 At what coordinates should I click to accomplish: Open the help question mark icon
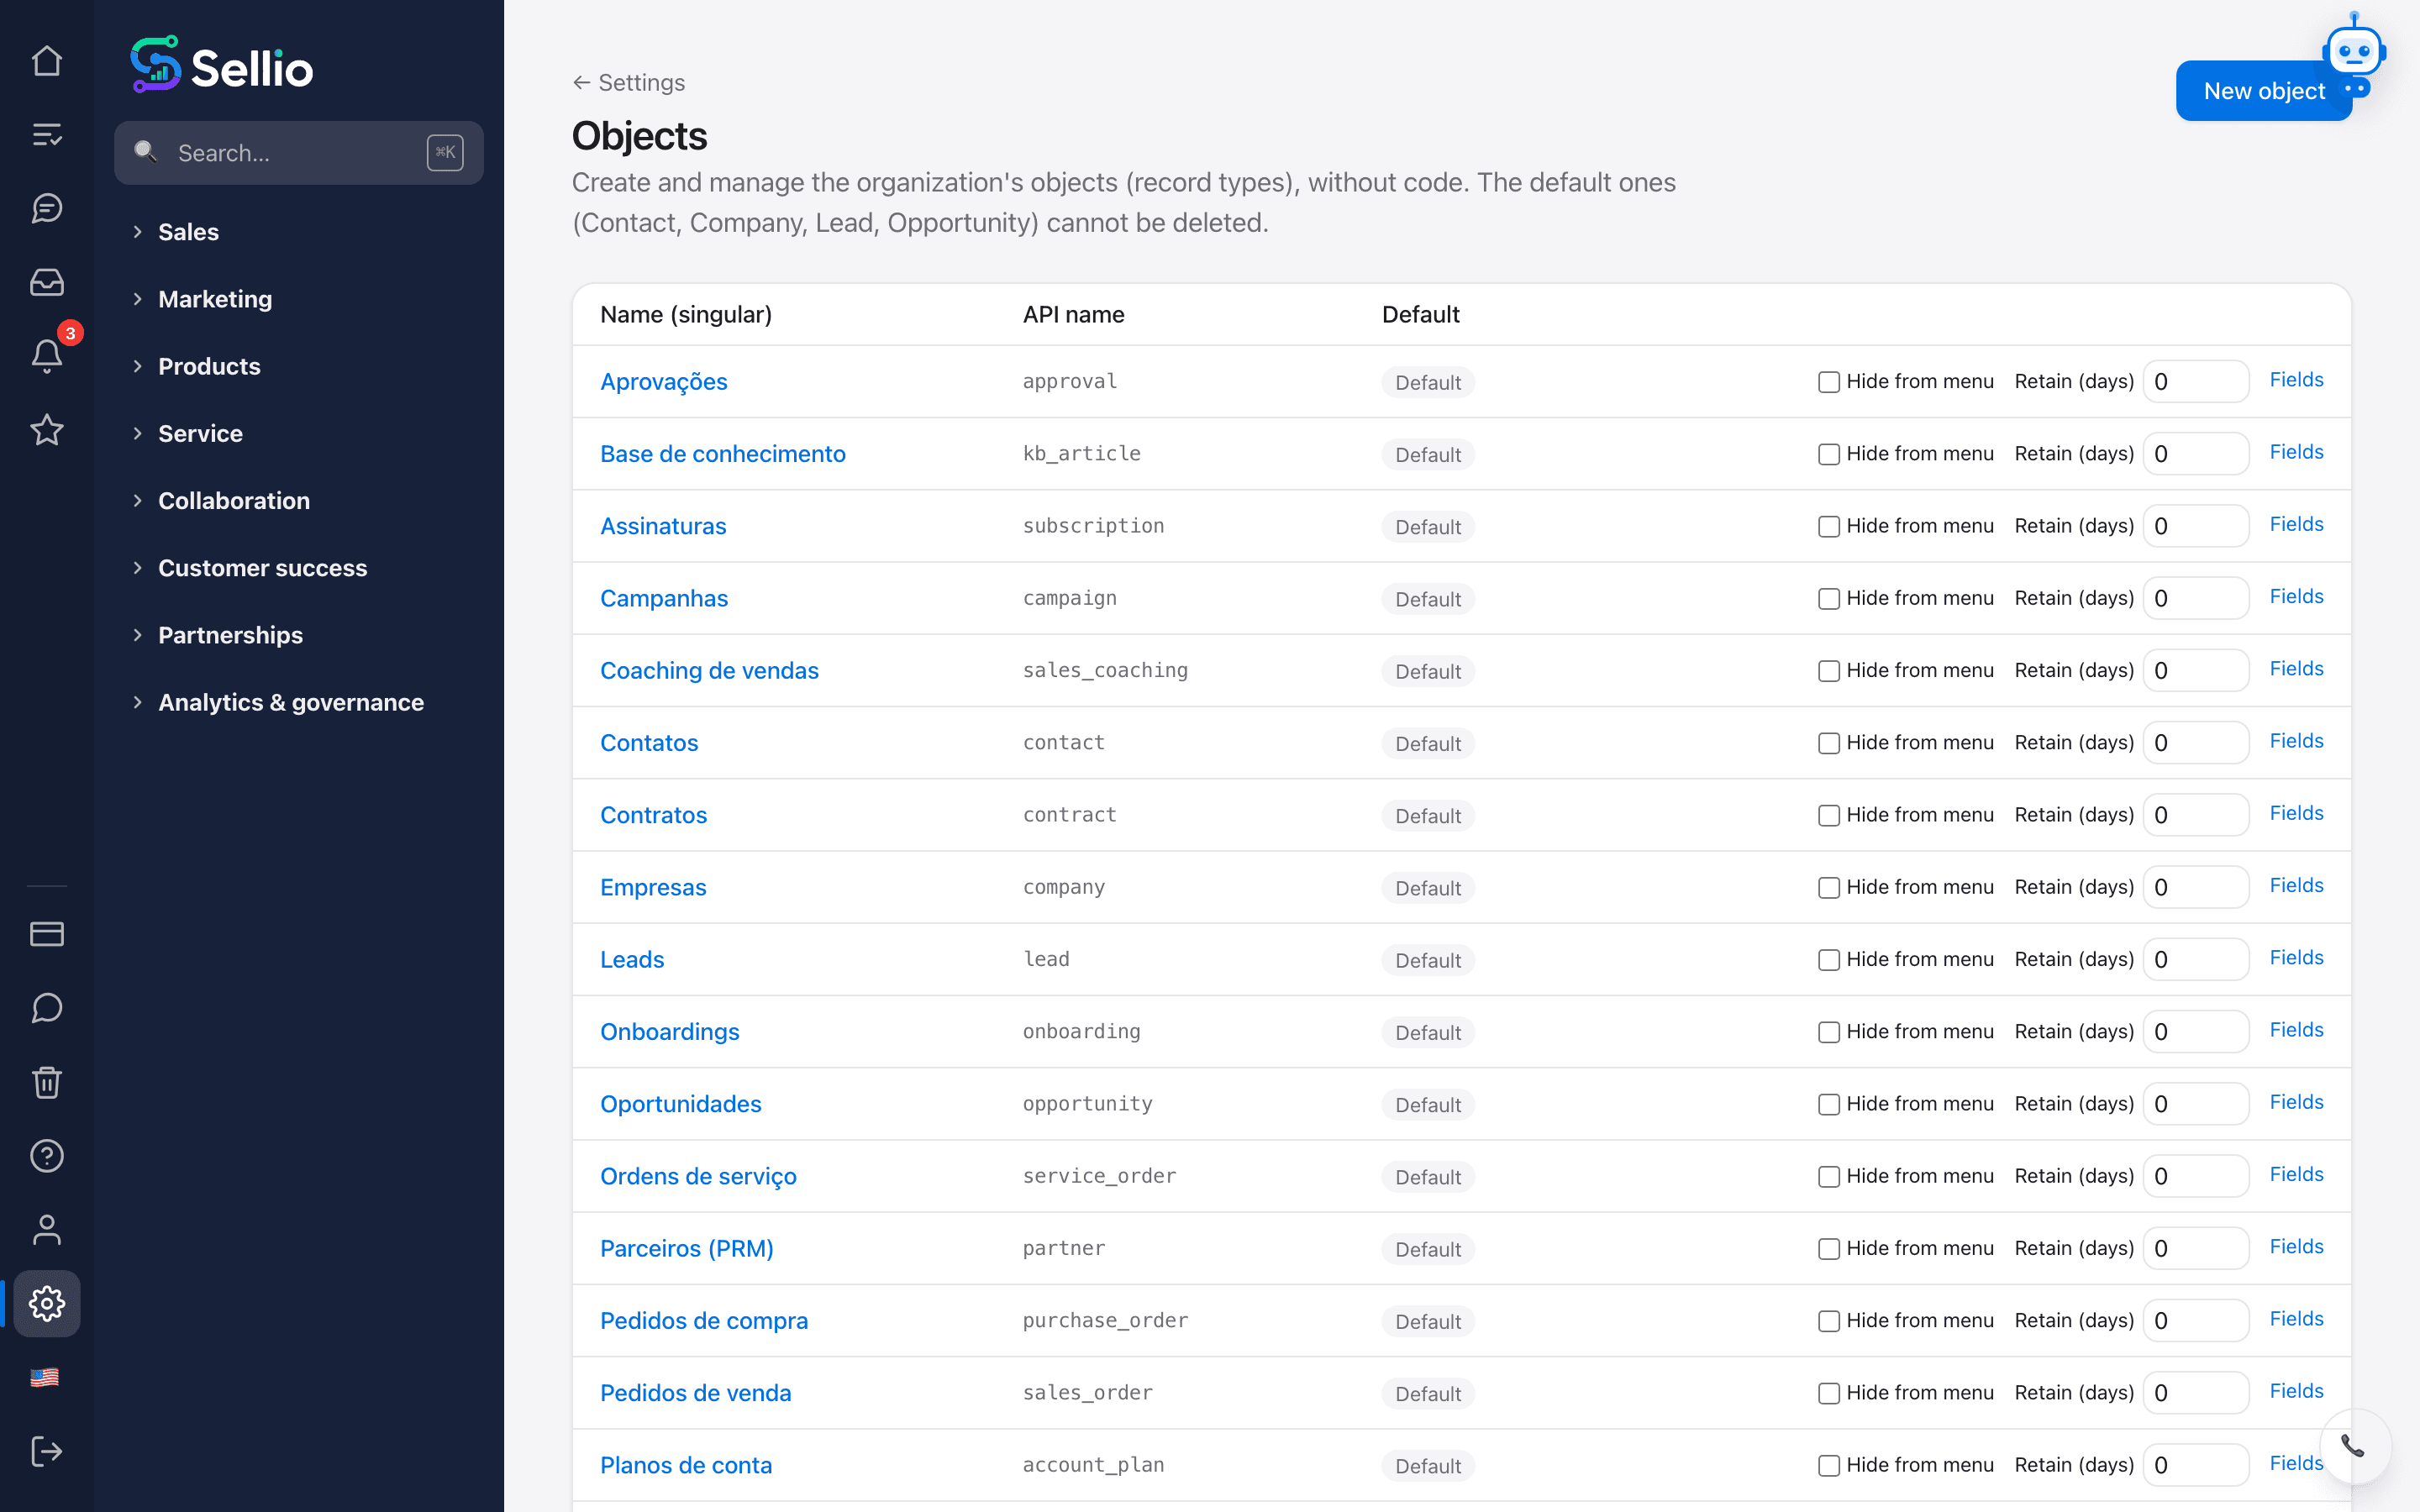point(47,1156)
